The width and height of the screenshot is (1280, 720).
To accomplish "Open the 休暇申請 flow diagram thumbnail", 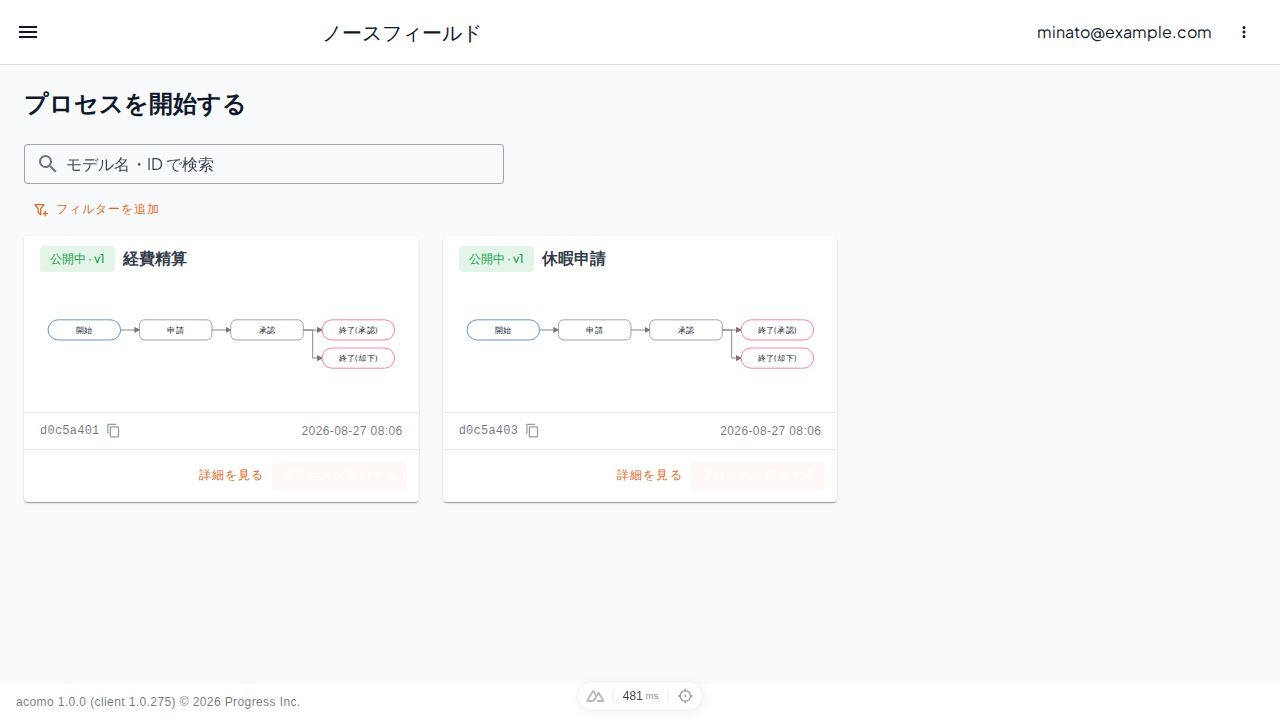I will click(x=640, y=344).
